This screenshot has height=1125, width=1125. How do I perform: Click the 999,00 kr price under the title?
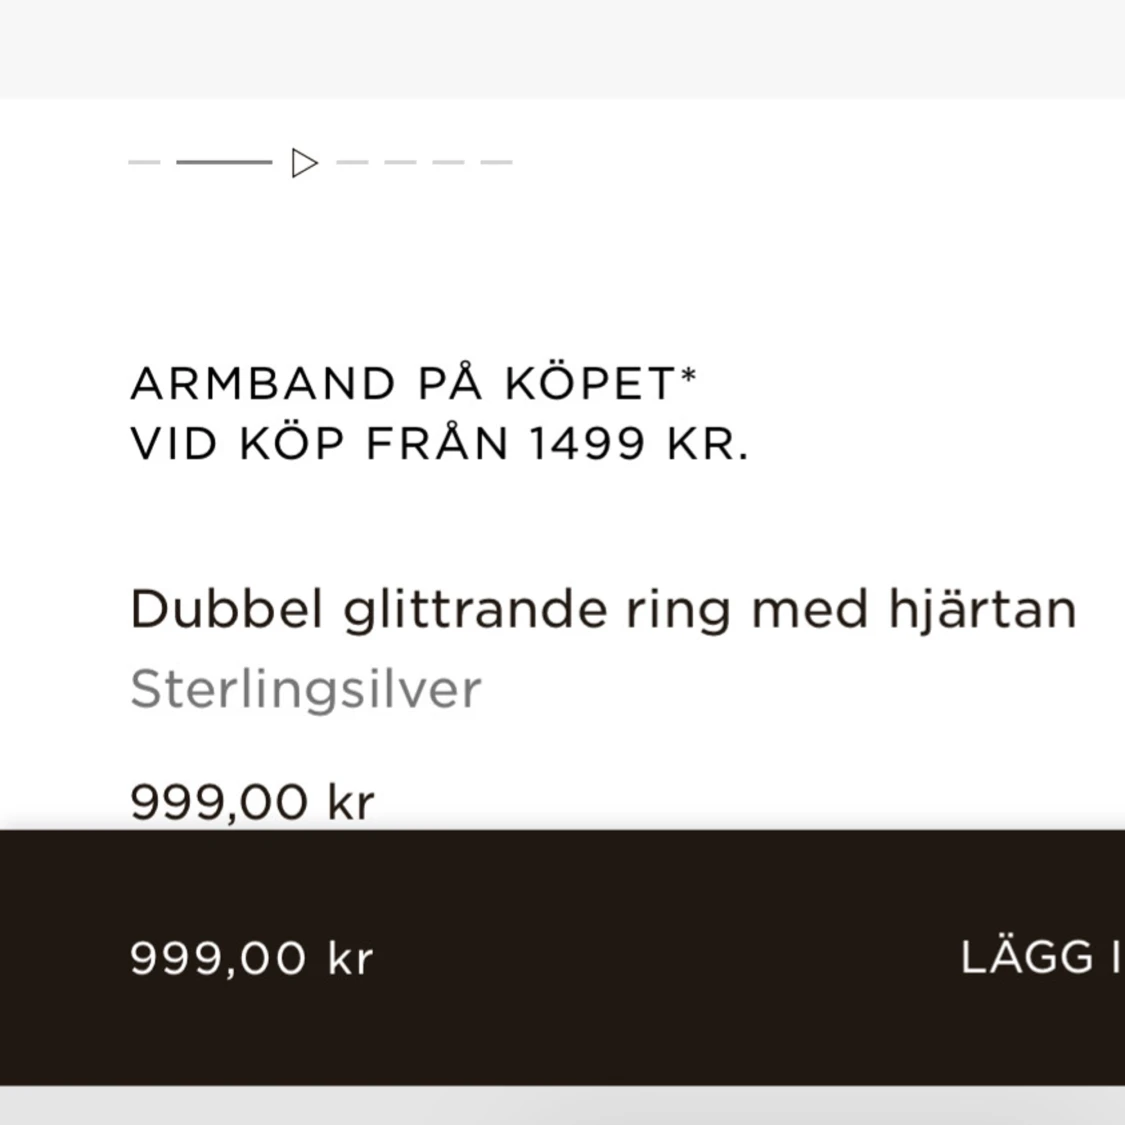tap(251, 800)
